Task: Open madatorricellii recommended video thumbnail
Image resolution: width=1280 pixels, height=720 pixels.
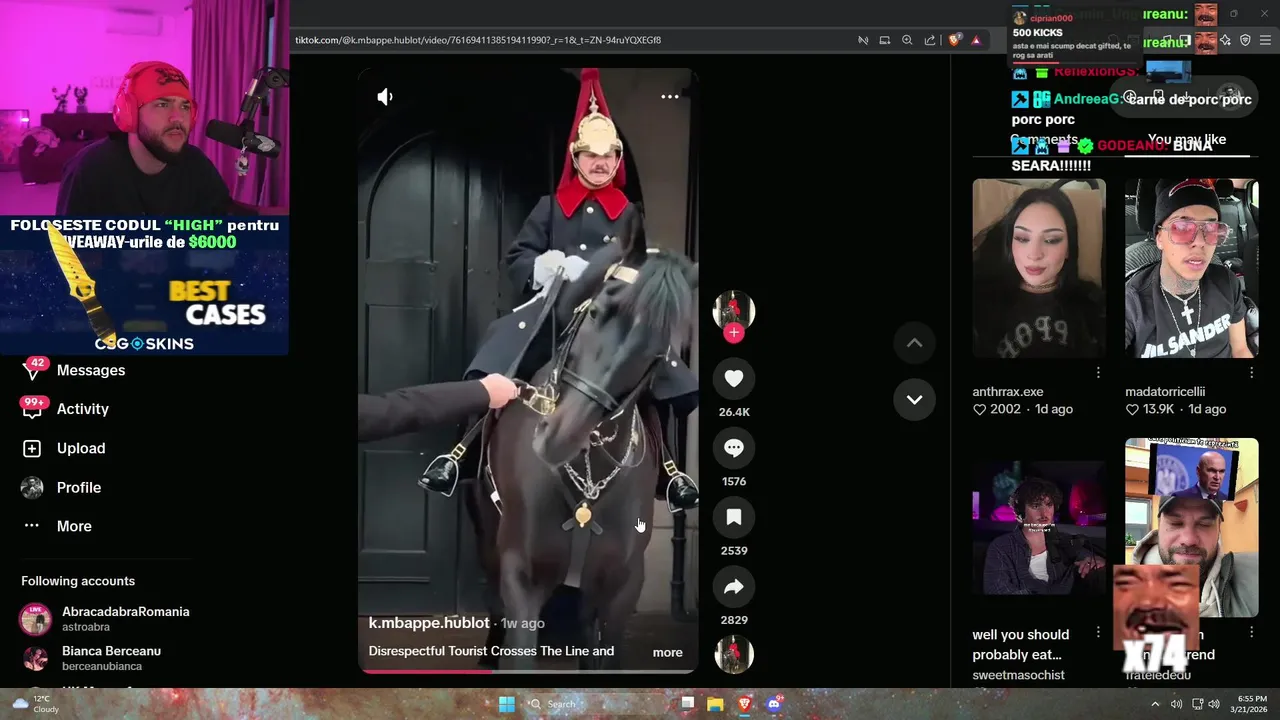Action: click(x=1192, y=268)
